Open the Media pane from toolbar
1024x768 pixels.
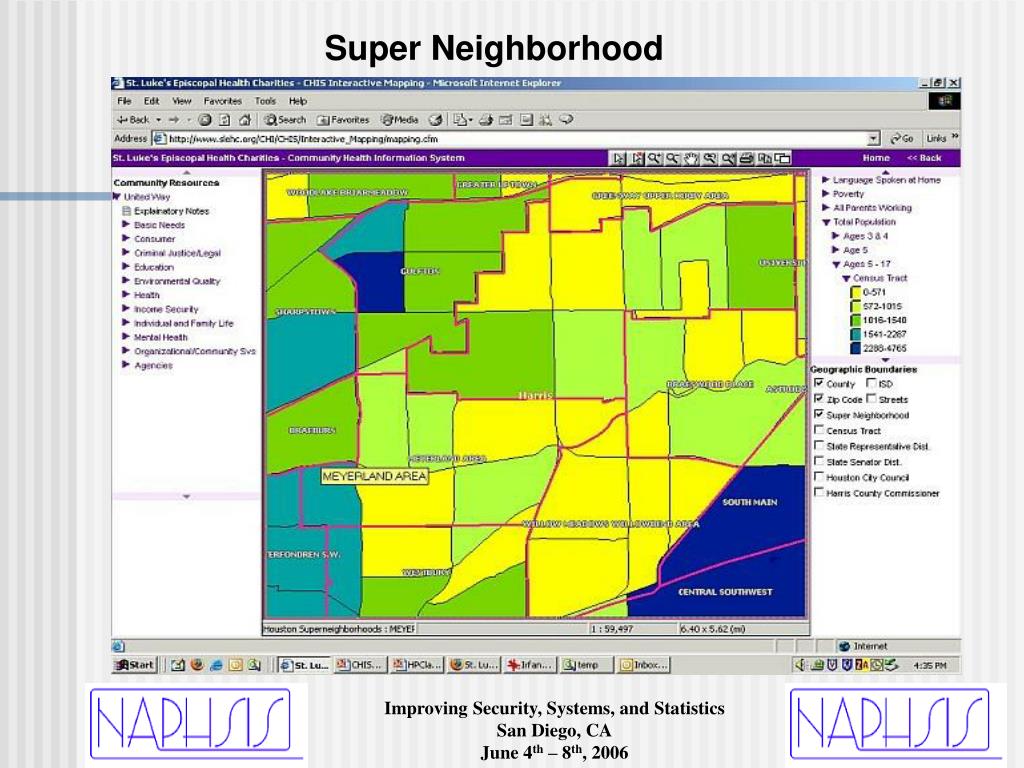pyautogui.click(x=400, y=120)
